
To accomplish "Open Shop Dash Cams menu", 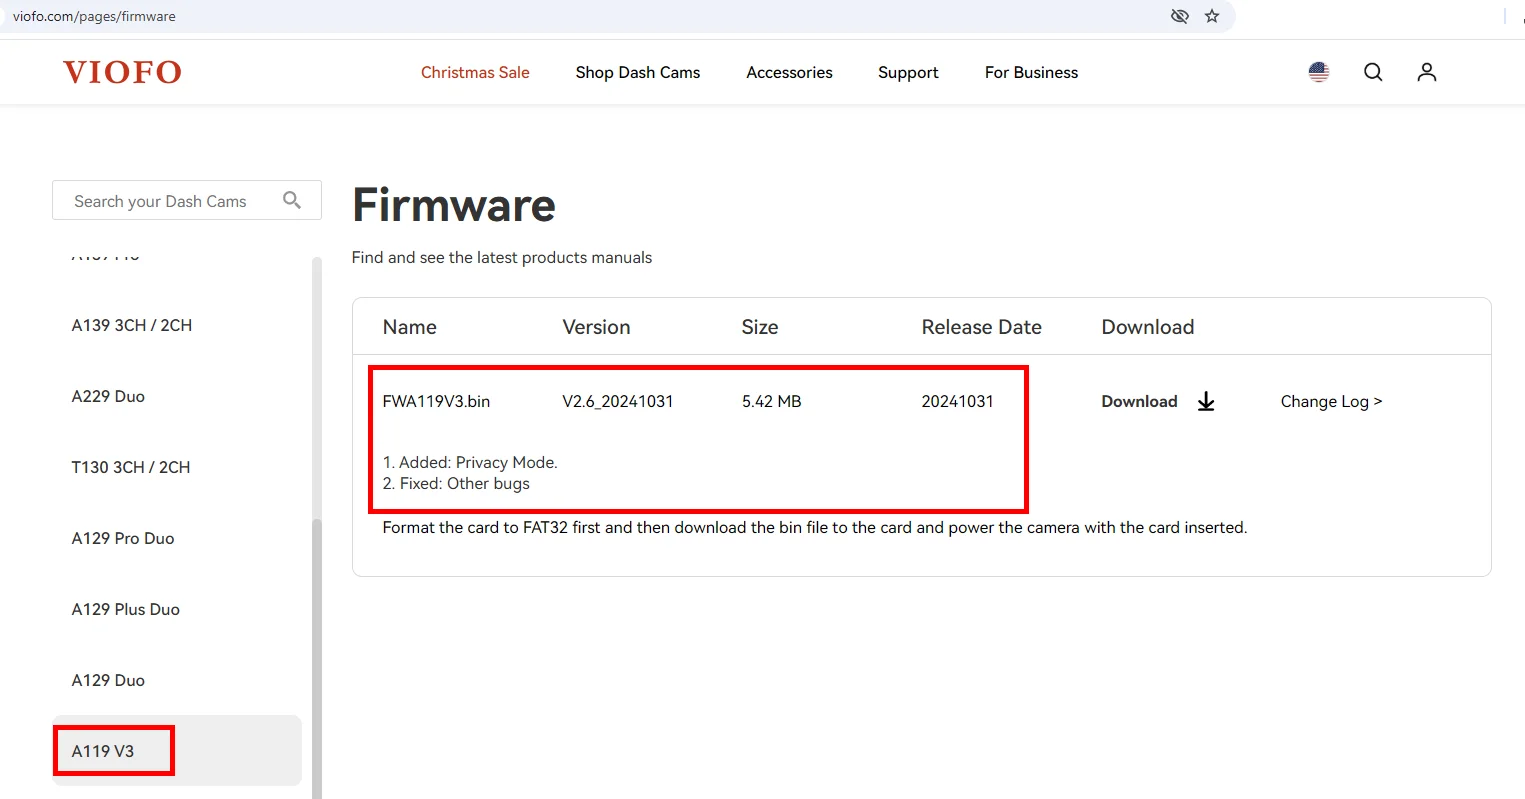I will coord(638,72).
